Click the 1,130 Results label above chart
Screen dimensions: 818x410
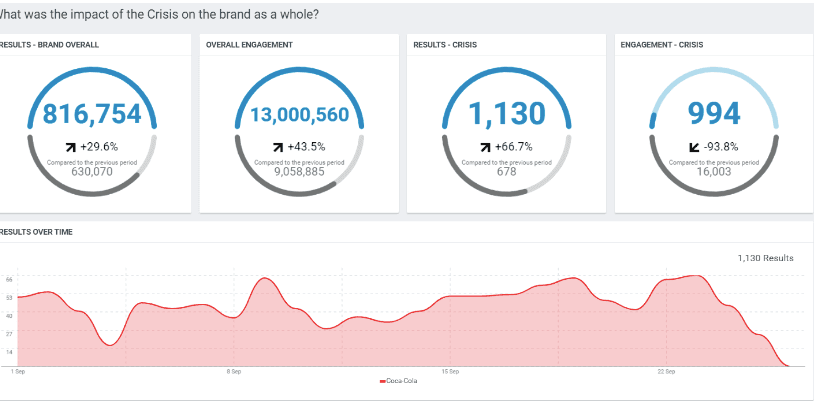tap(765, 258)
